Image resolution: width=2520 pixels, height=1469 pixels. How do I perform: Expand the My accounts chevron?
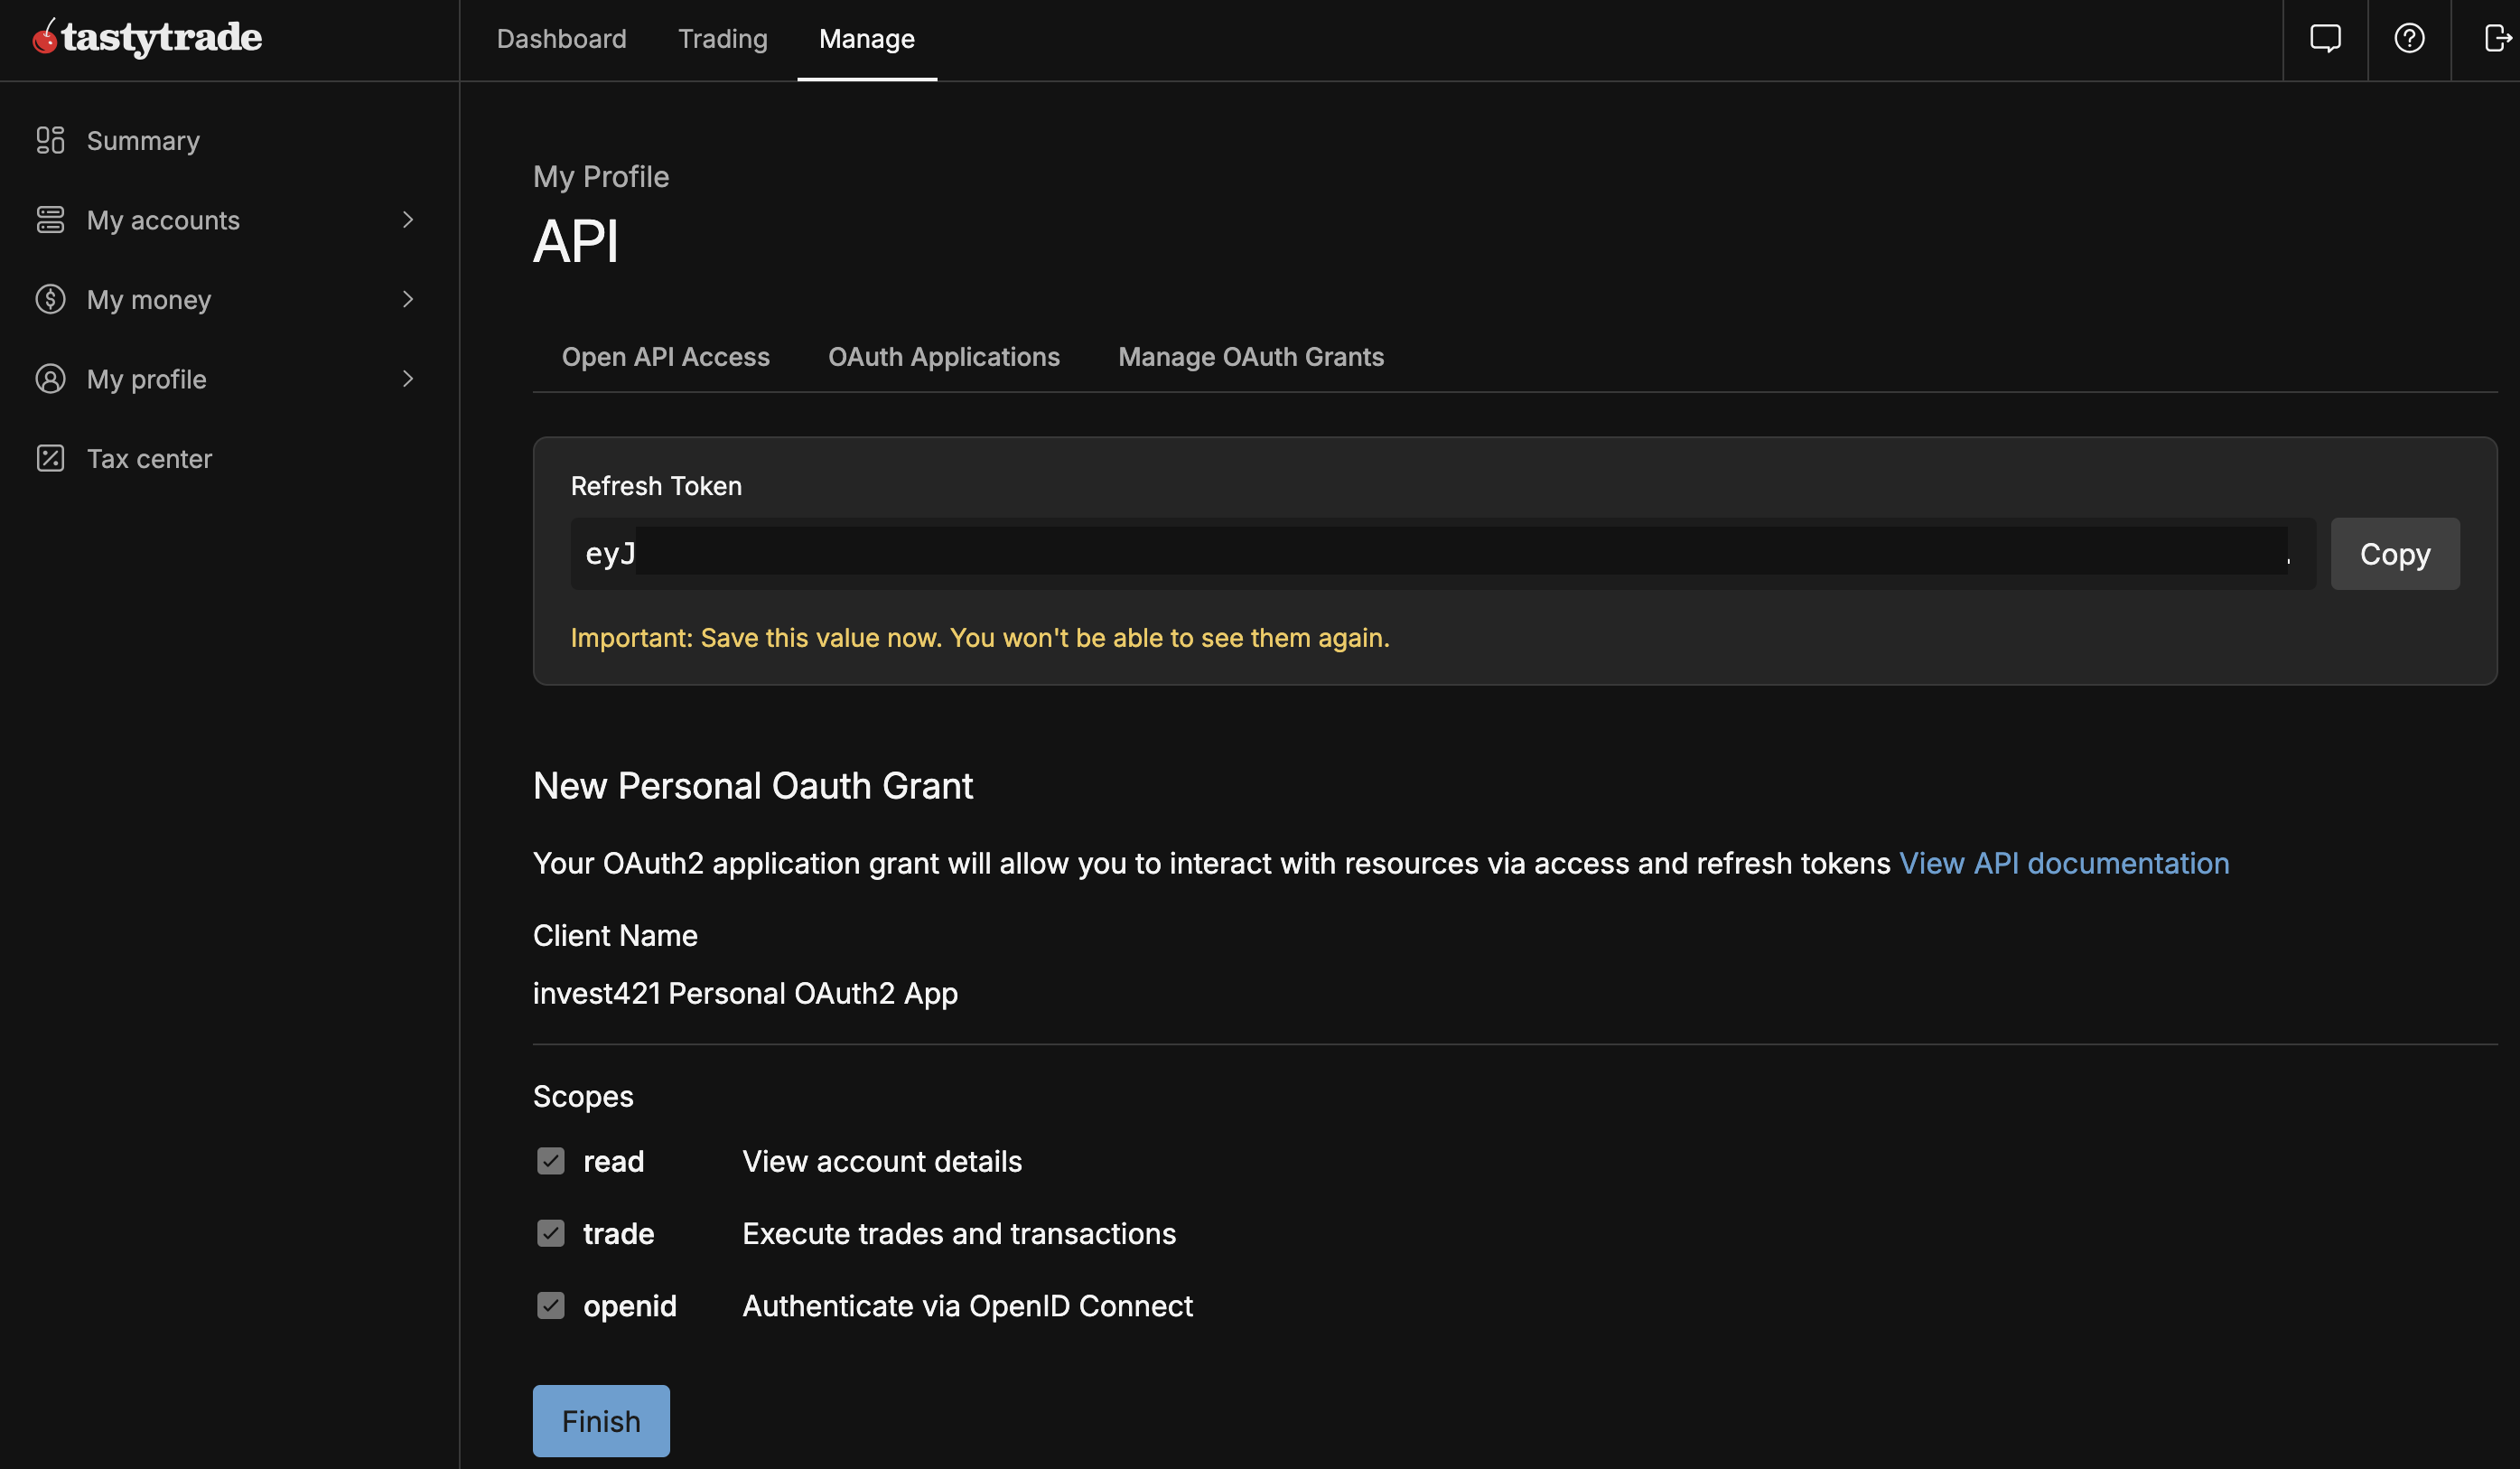tap(408, 220)
